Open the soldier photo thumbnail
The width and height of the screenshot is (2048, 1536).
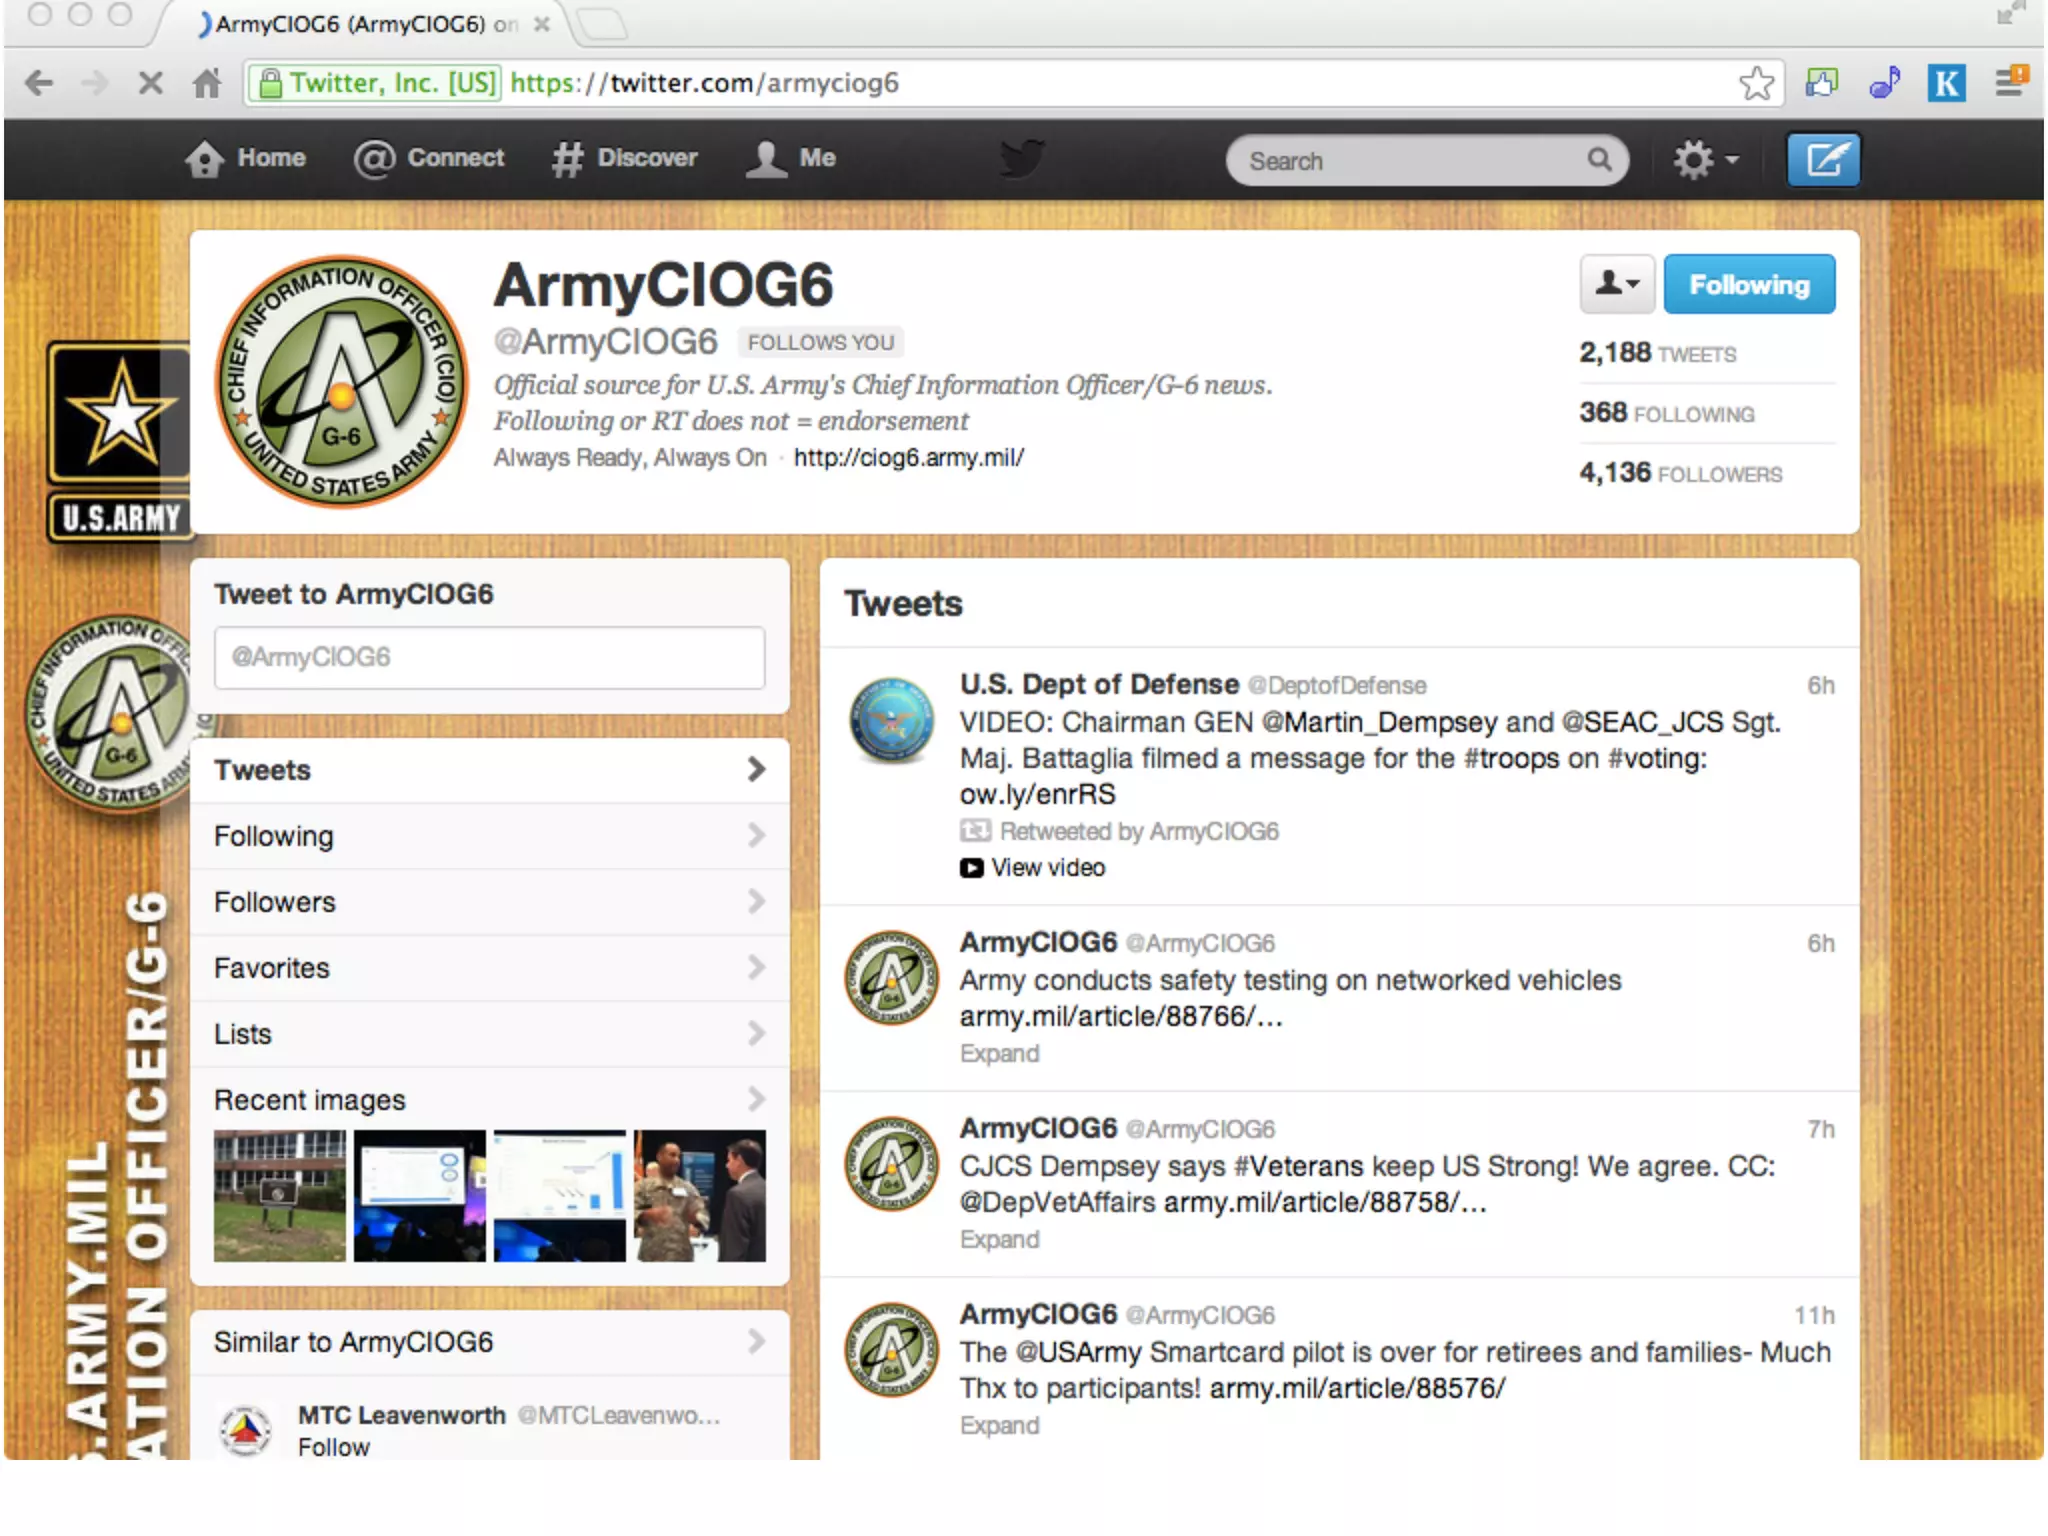[x=699, y=1196]
